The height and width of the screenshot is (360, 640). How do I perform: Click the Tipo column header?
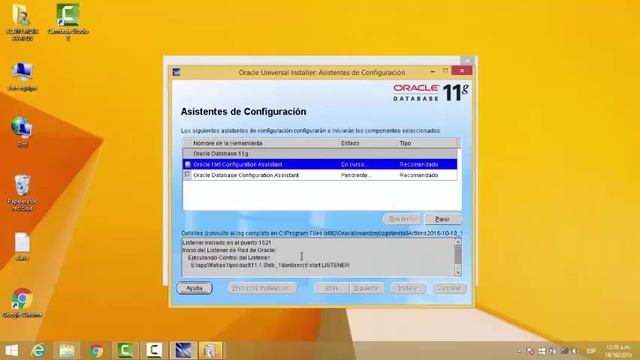point(428,143)
